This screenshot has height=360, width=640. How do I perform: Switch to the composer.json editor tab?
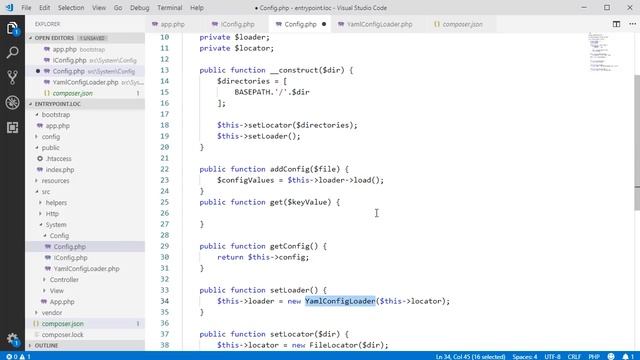(x=462, y=24)
